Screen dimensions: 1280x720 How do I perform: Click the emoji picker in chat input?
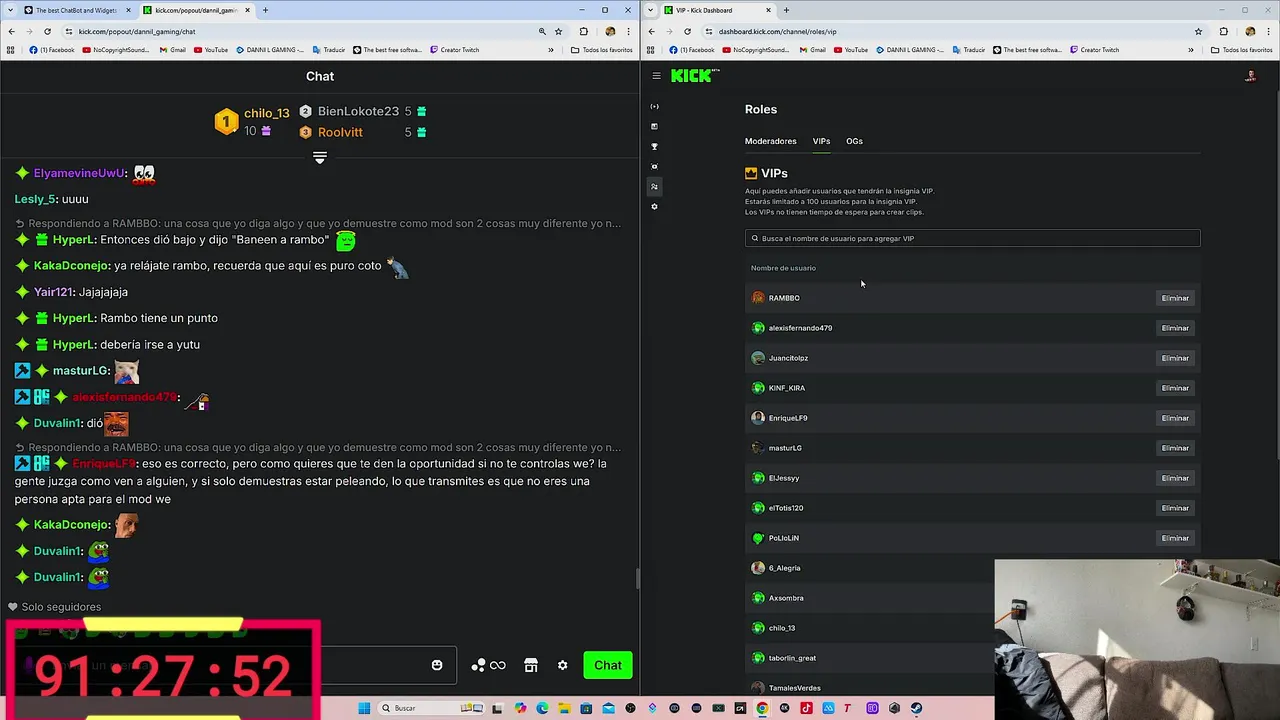click(437, 665)
